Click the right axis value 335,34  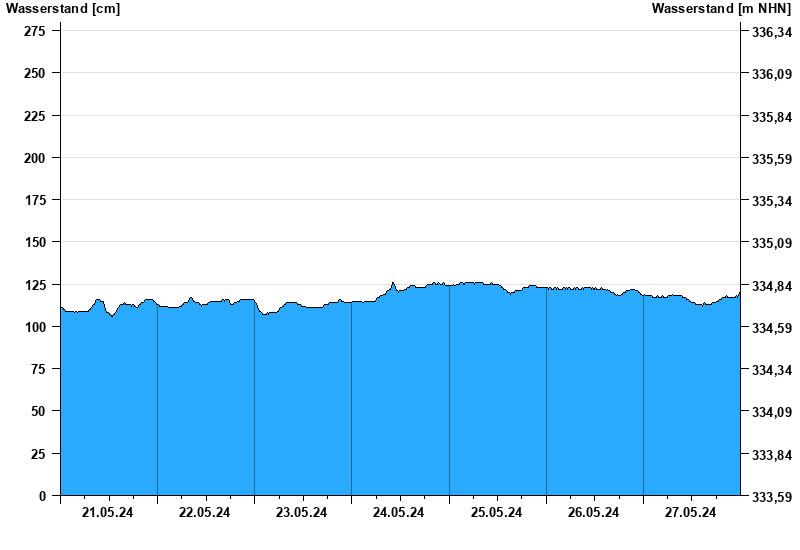[772, 201]
